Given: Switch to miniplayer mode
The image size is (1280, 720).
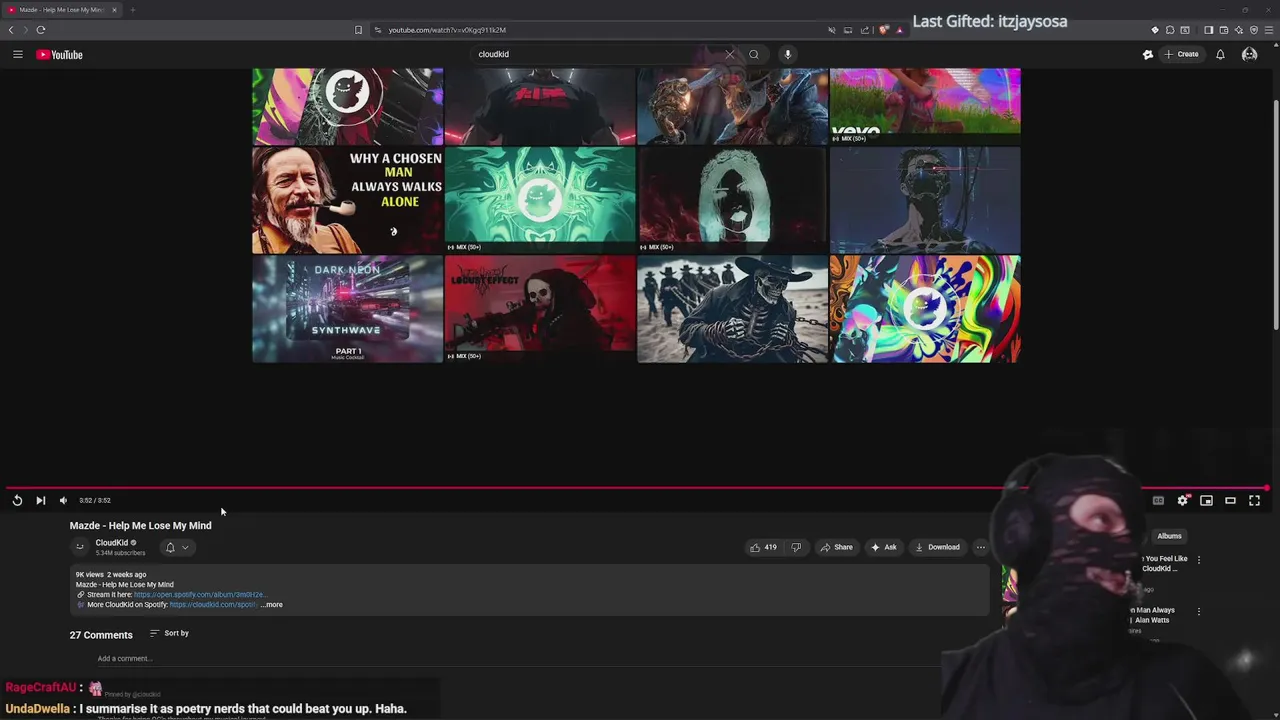Looking at the screenshot, I should coord(1207,500).
